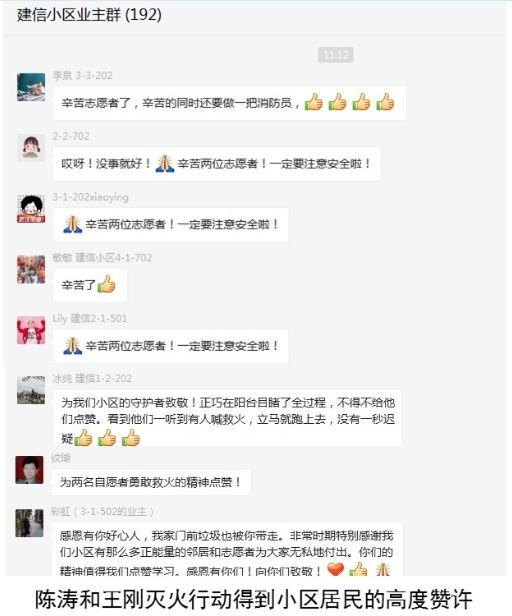Click the last thumbs-up emoji in 李晨's message
512x616 pixels.
click(x=385, y=102)
